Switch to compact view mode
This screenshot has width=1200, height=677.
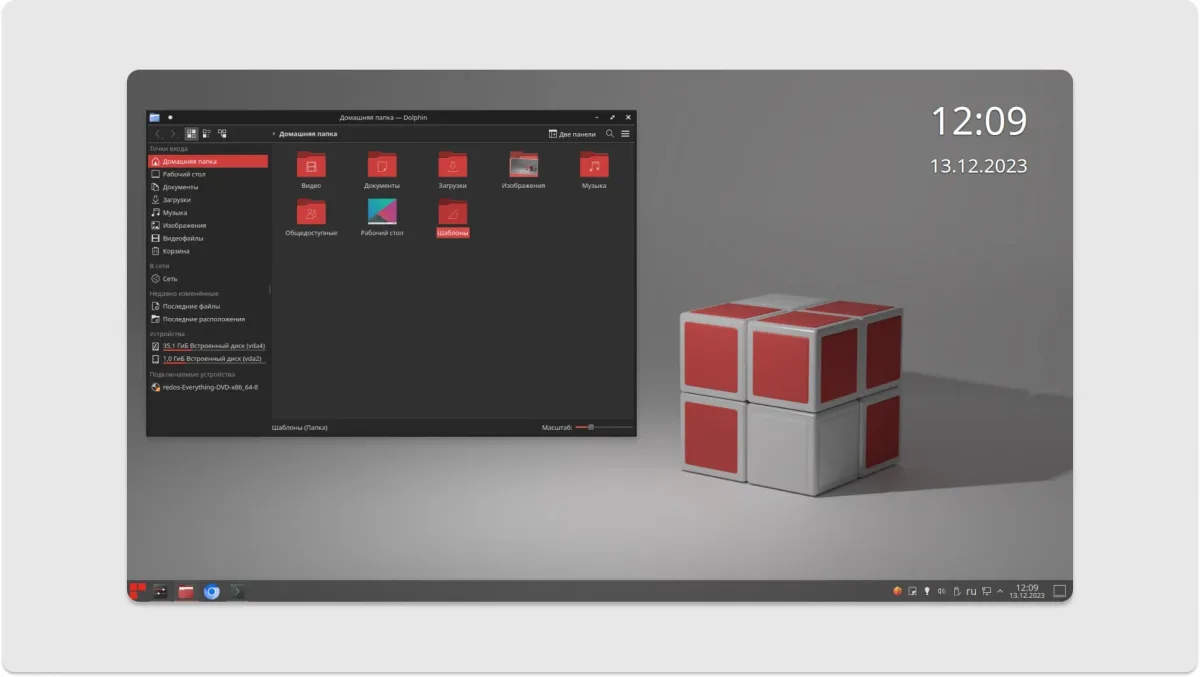[207, 133]
